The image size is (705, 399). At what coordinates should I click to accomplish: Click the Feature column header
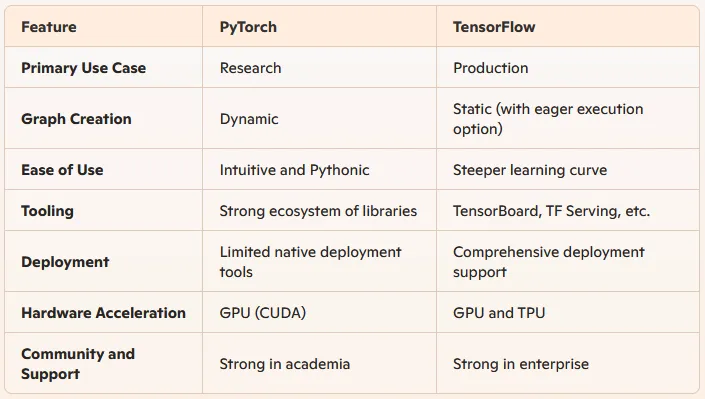[49, 27]
